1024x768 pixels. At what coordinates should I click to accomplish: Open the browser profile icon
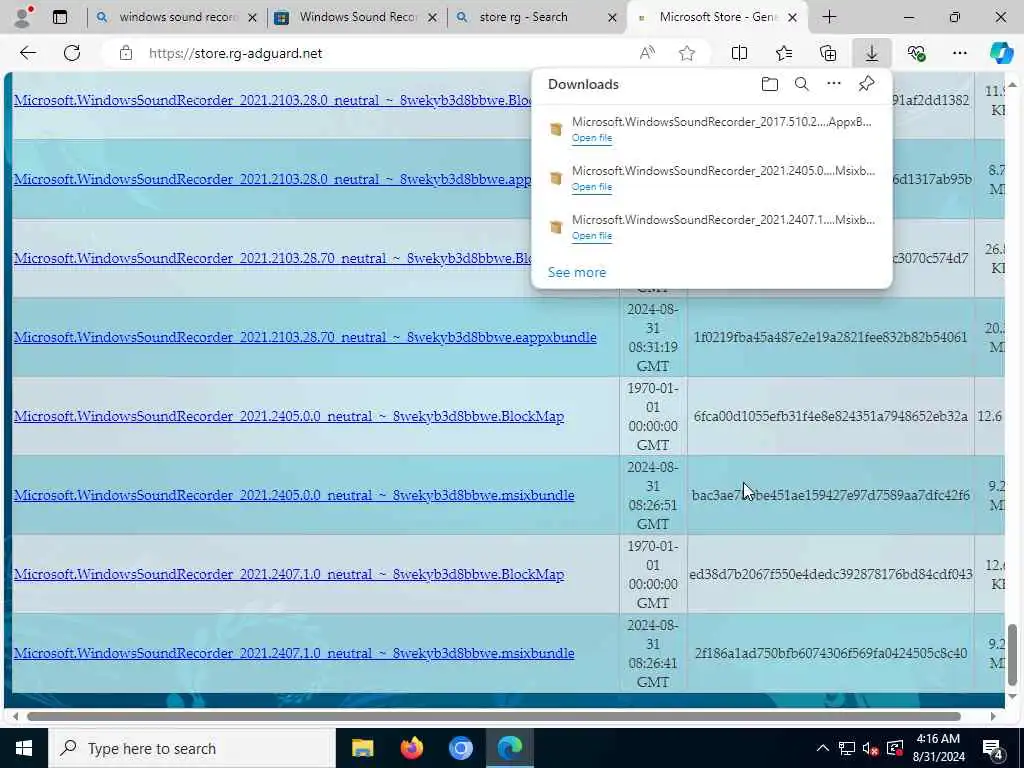tap(23, 17)
